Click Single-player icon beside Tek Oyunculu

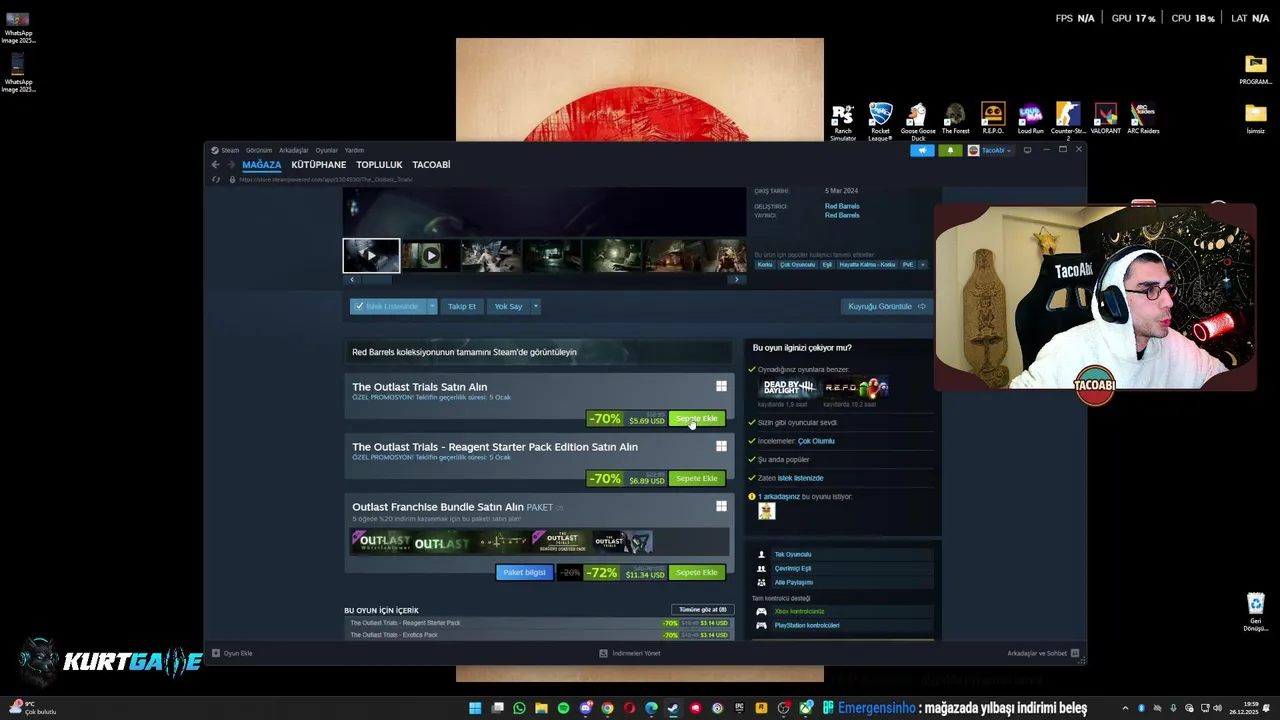point(761,554)
